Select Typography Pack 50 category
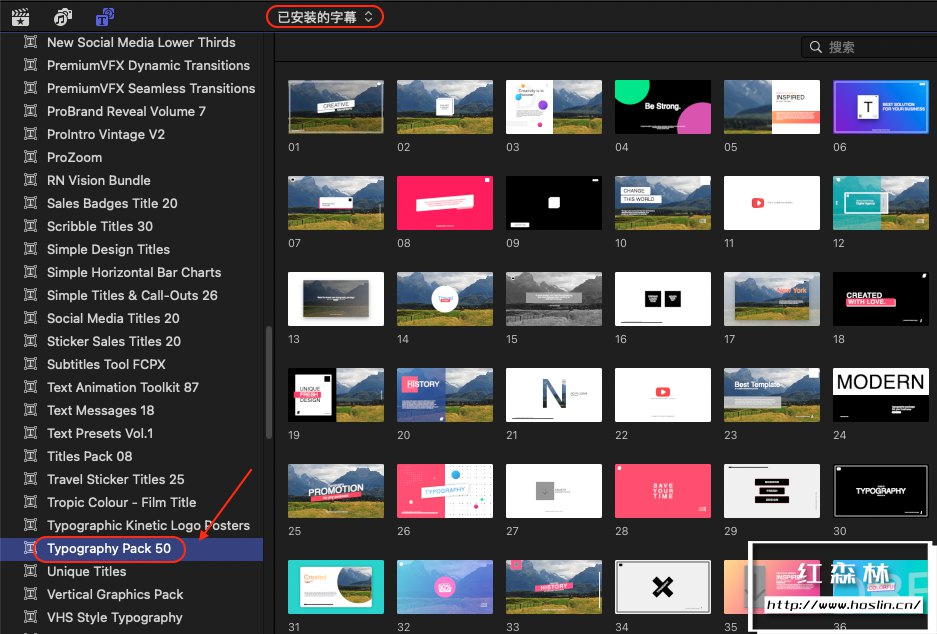 pyautogui.click(x=109, y=549)
